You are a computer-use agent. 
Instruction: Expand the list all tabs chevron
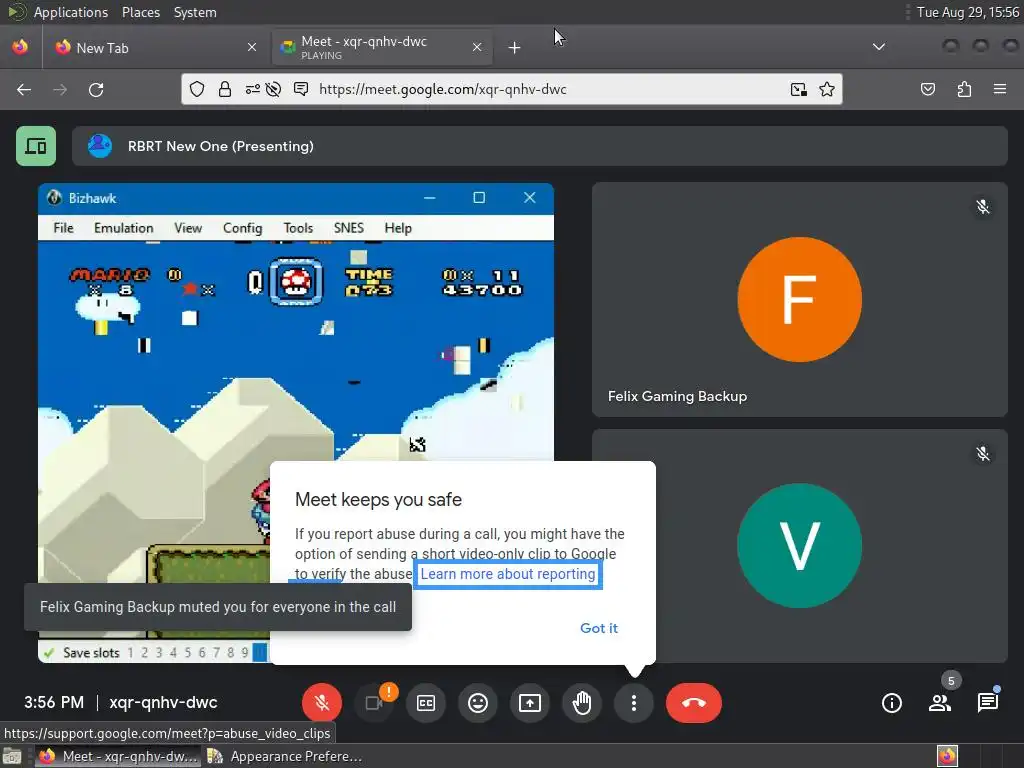tap(879, 47)
